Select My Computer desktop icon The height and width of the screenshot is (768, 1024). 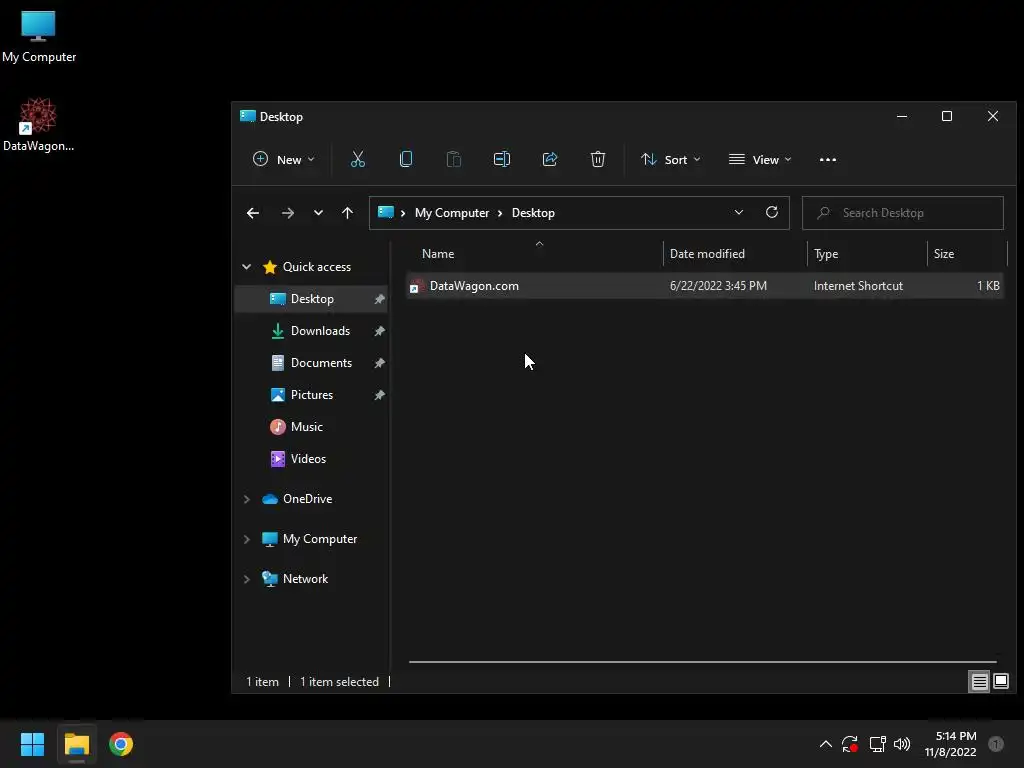point(39,37)
